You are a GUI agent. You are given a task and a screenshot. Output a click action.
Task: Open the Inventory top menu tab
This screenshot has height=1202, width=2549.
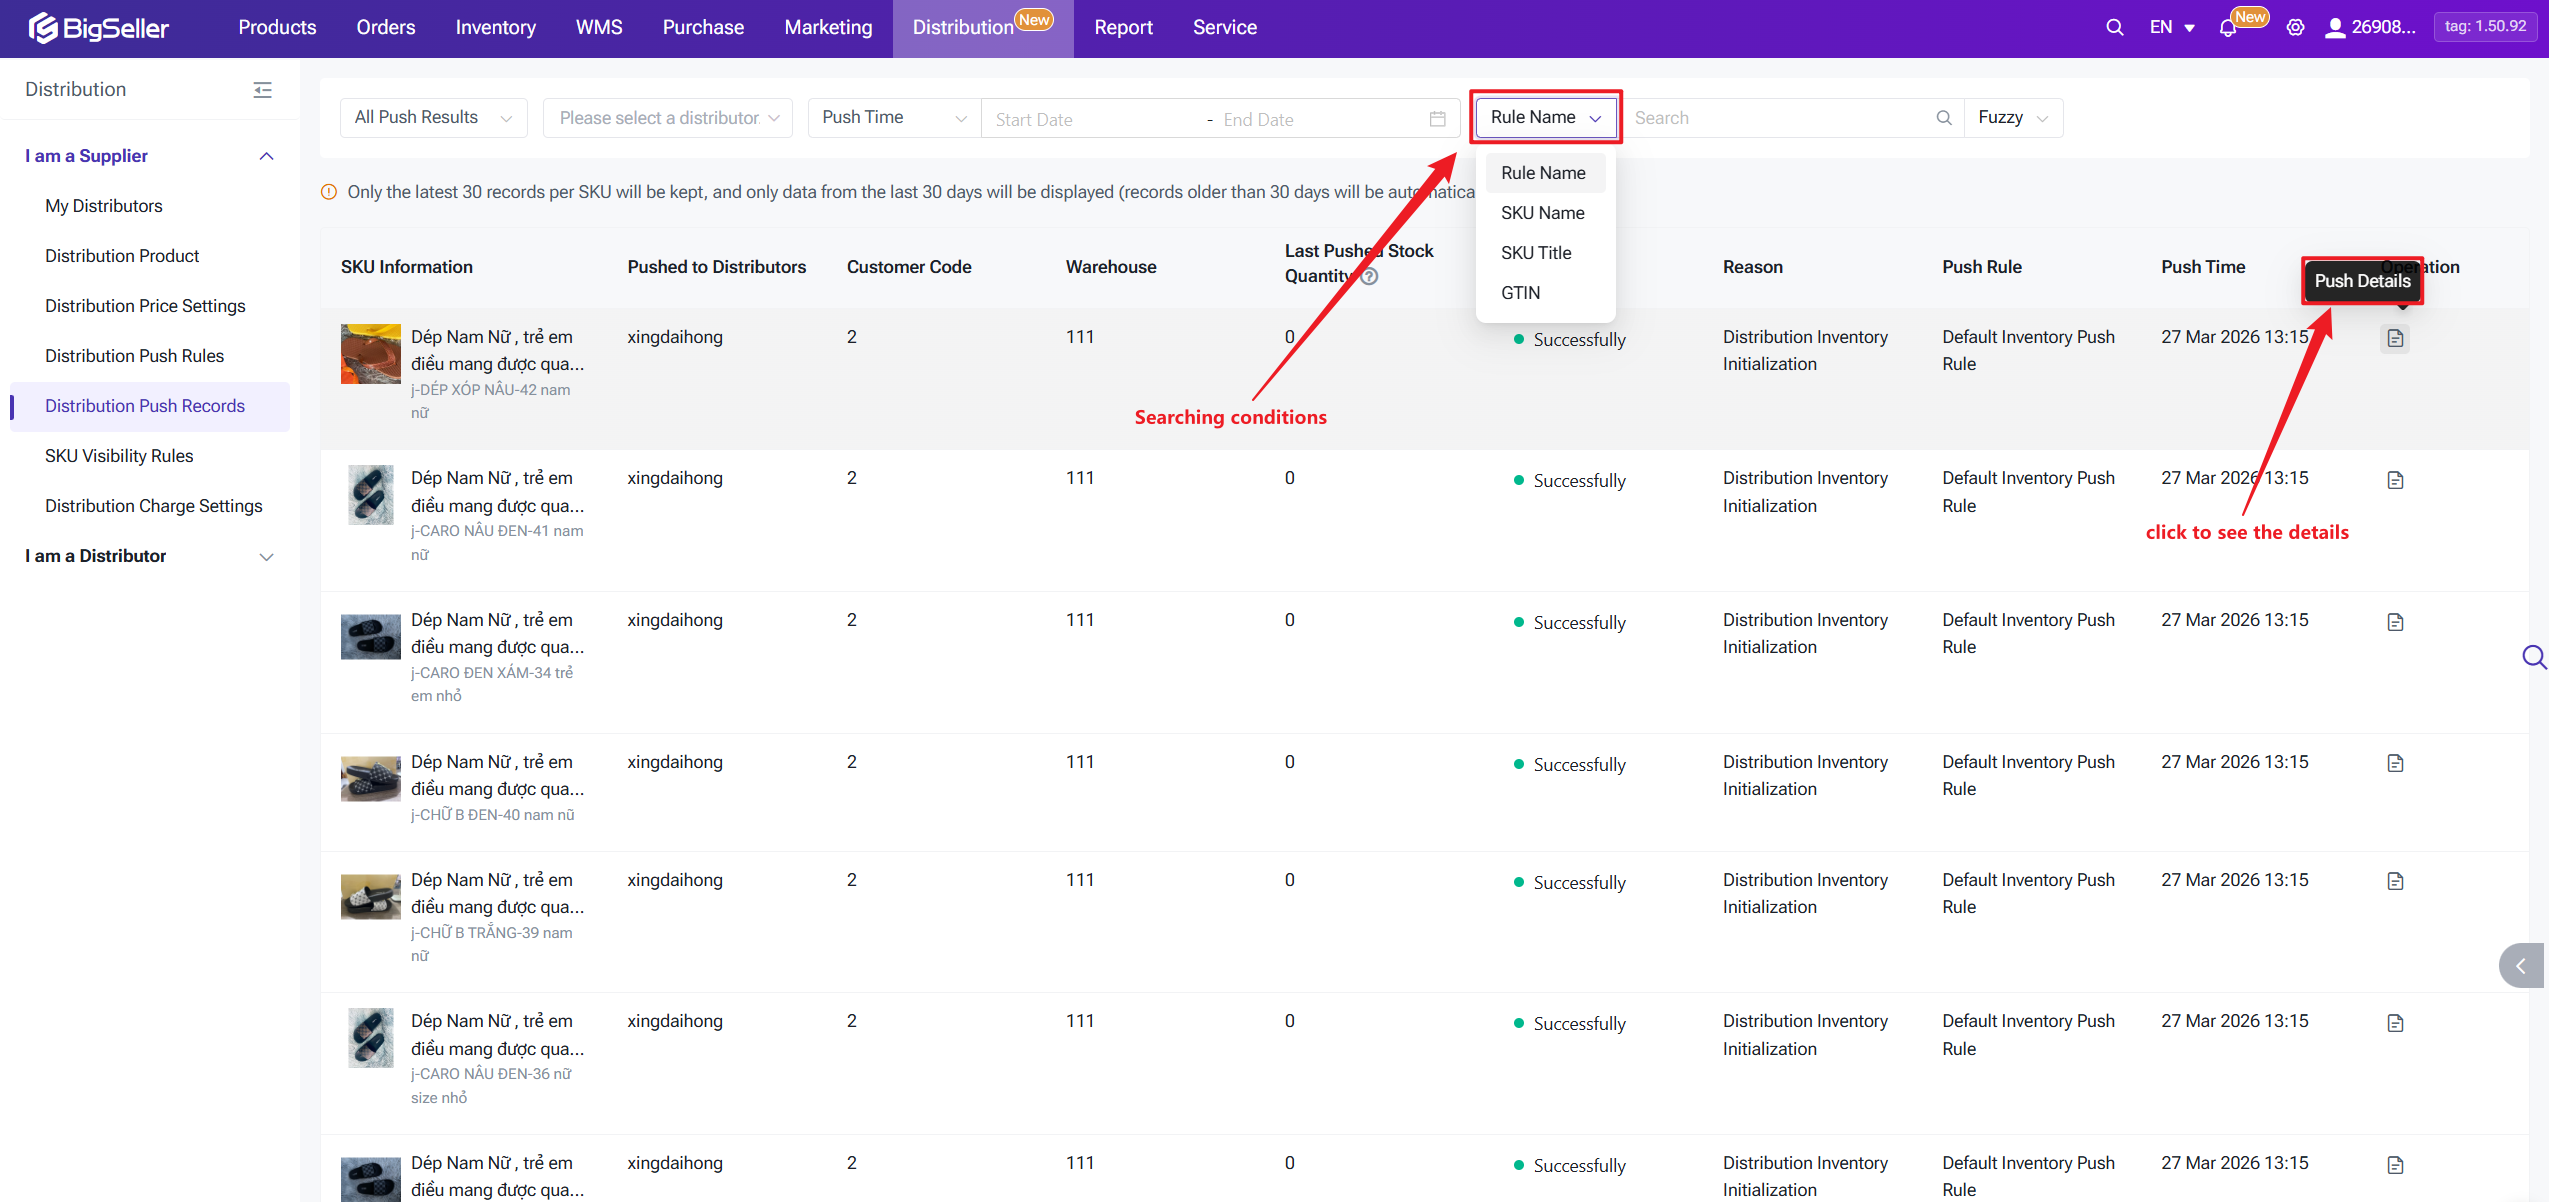click(x=495, y=28)
